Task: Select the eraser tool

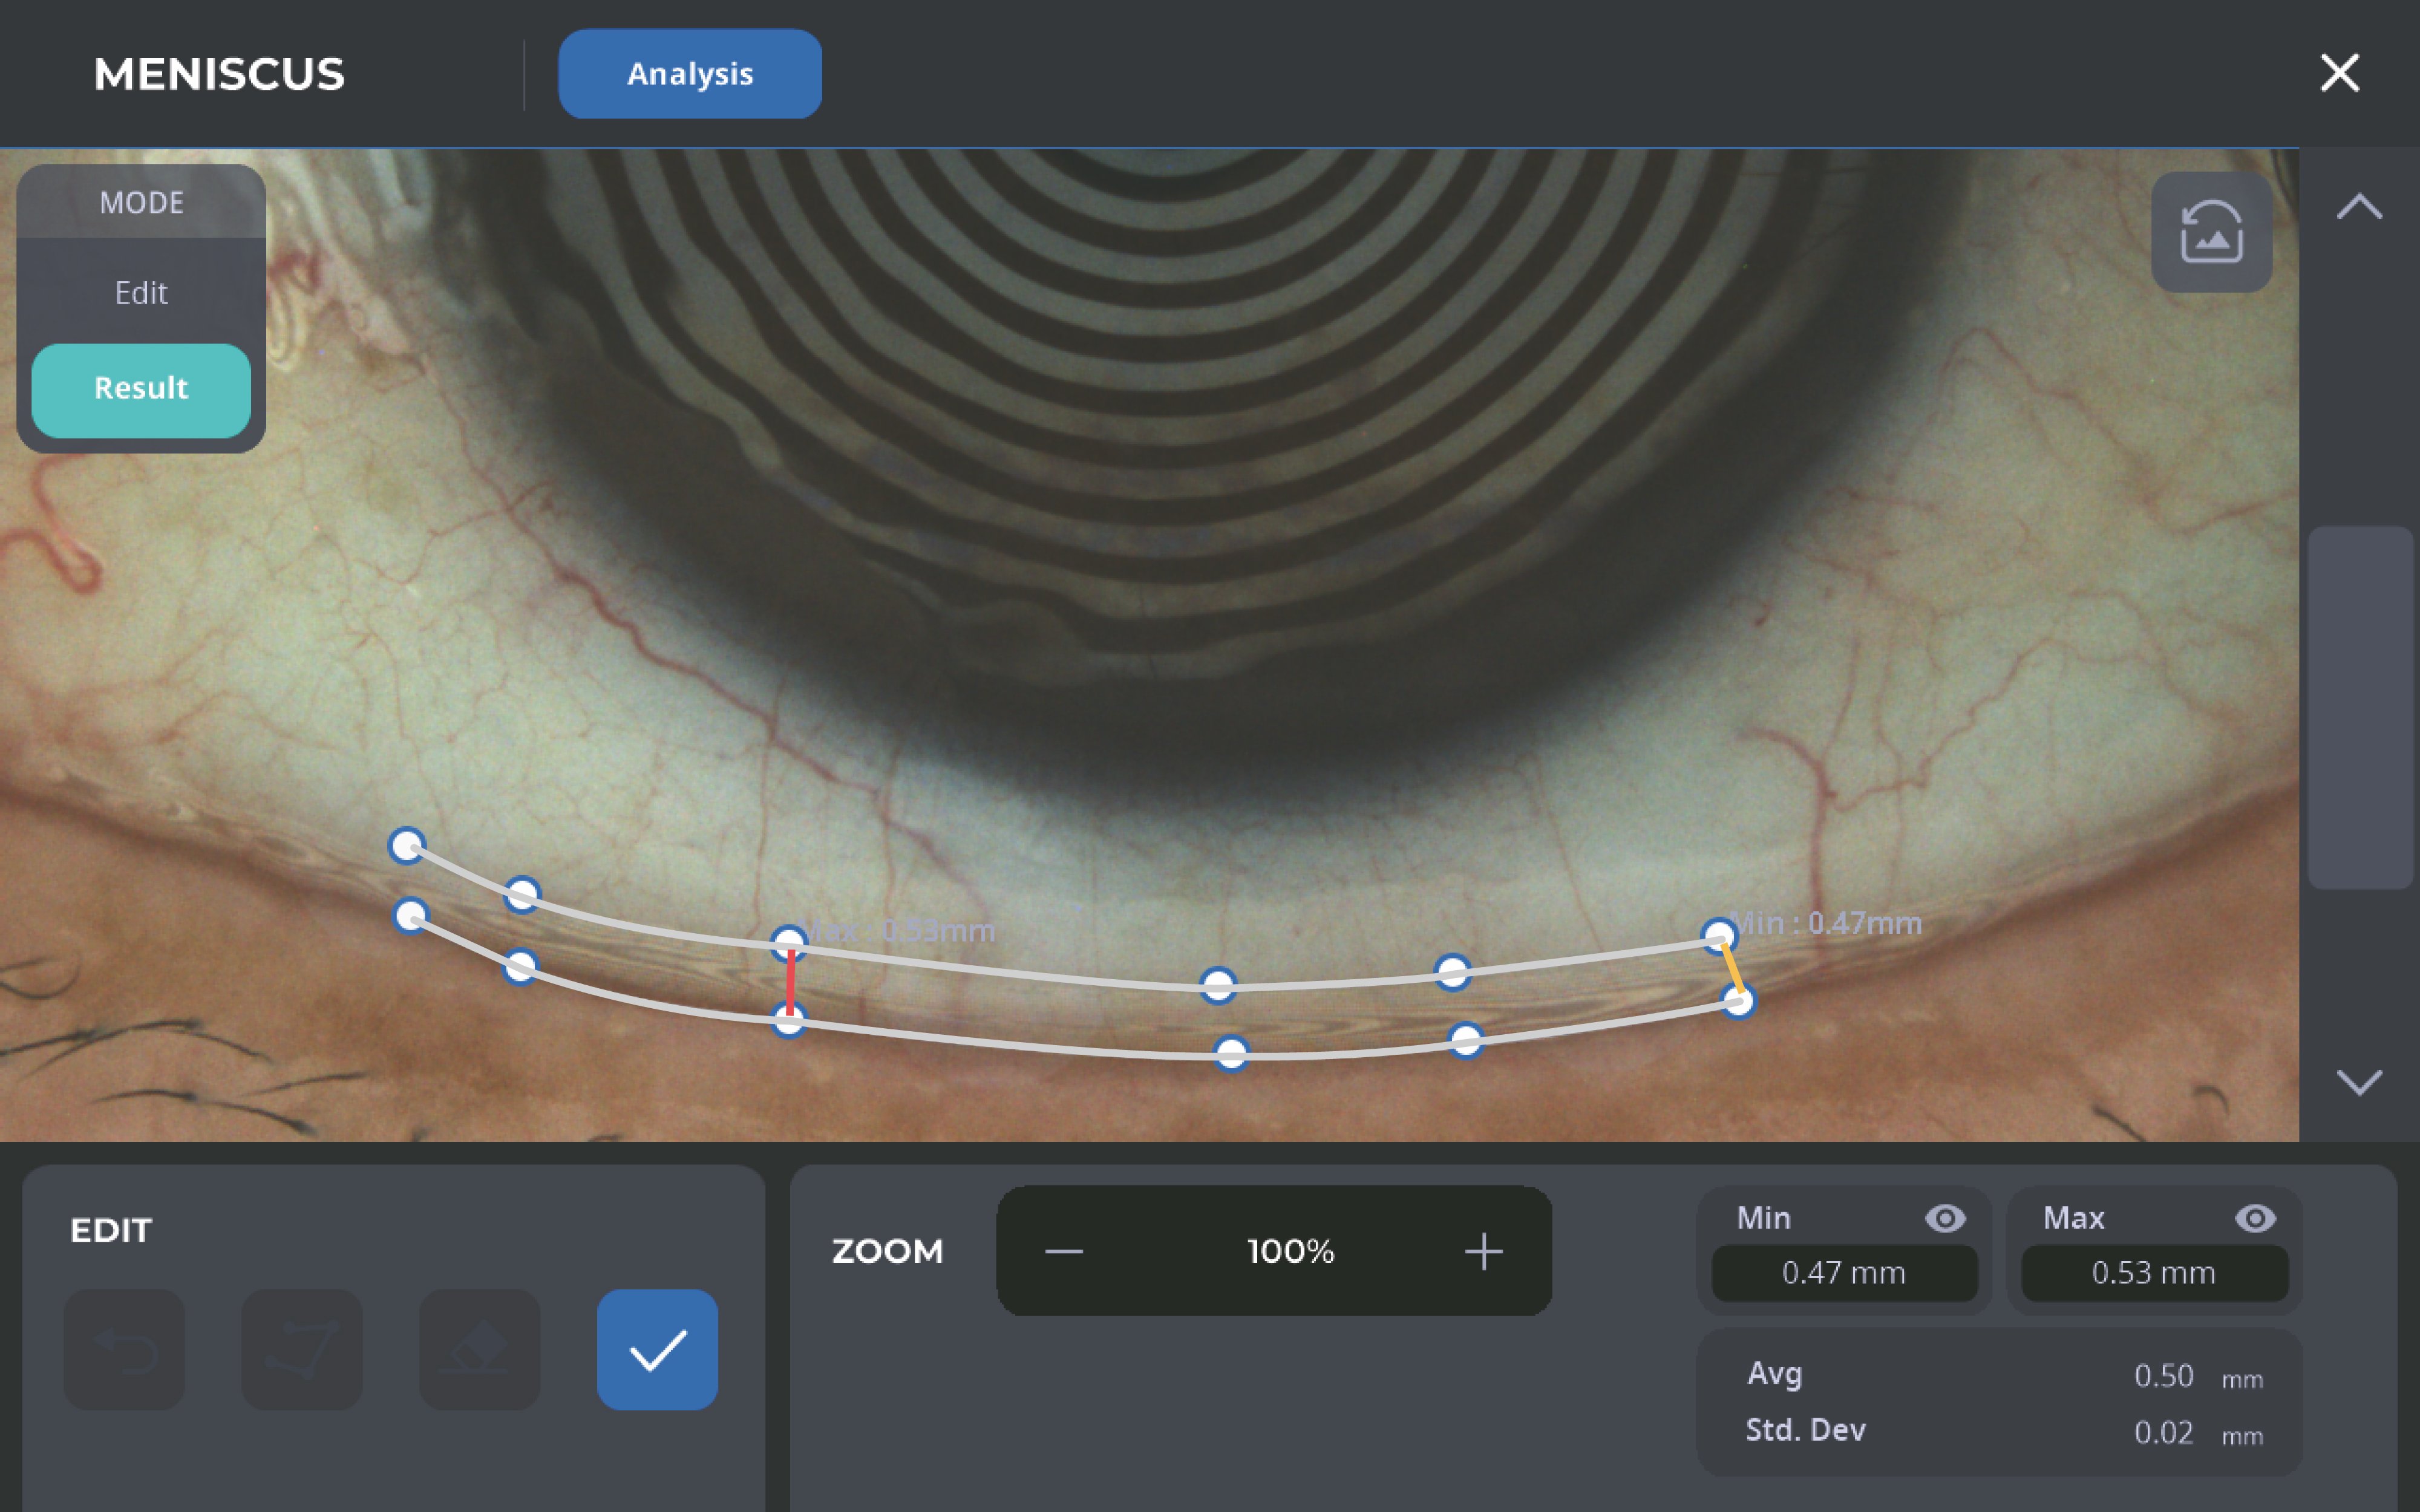Action: pyautogui.click(x=480, y=1350)
